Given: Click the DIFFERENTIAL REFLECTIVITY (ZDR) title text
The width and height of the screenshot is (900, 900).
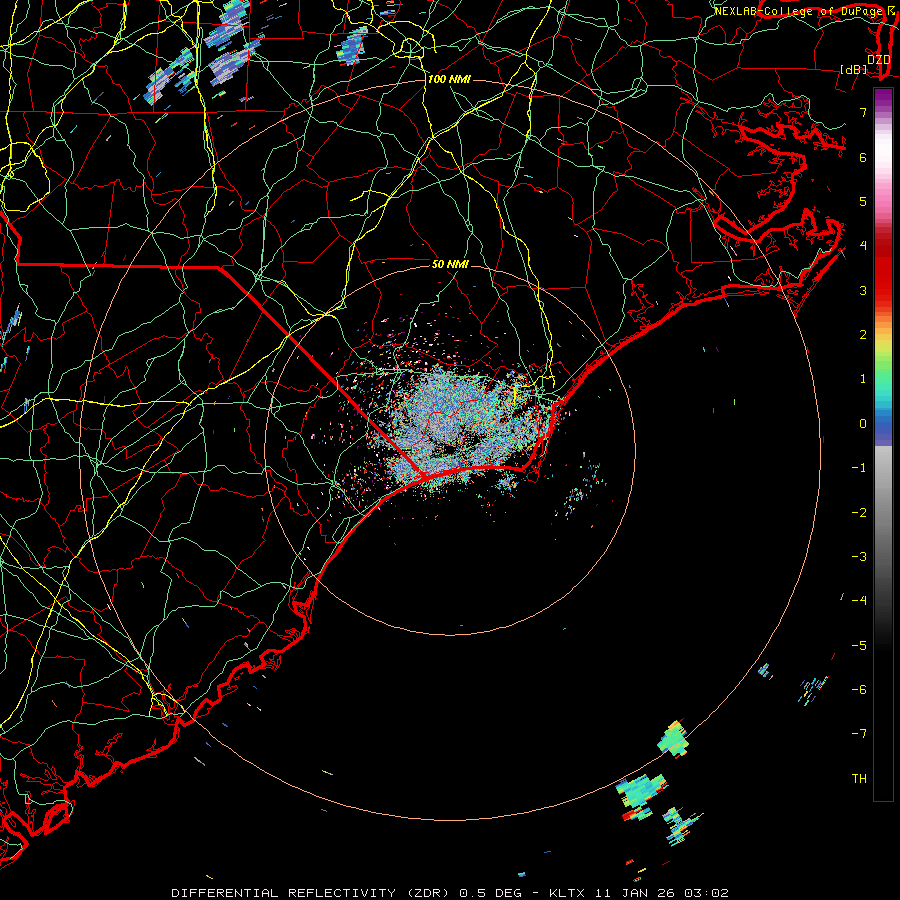Looking at the screenshot, I should (312, 893).
